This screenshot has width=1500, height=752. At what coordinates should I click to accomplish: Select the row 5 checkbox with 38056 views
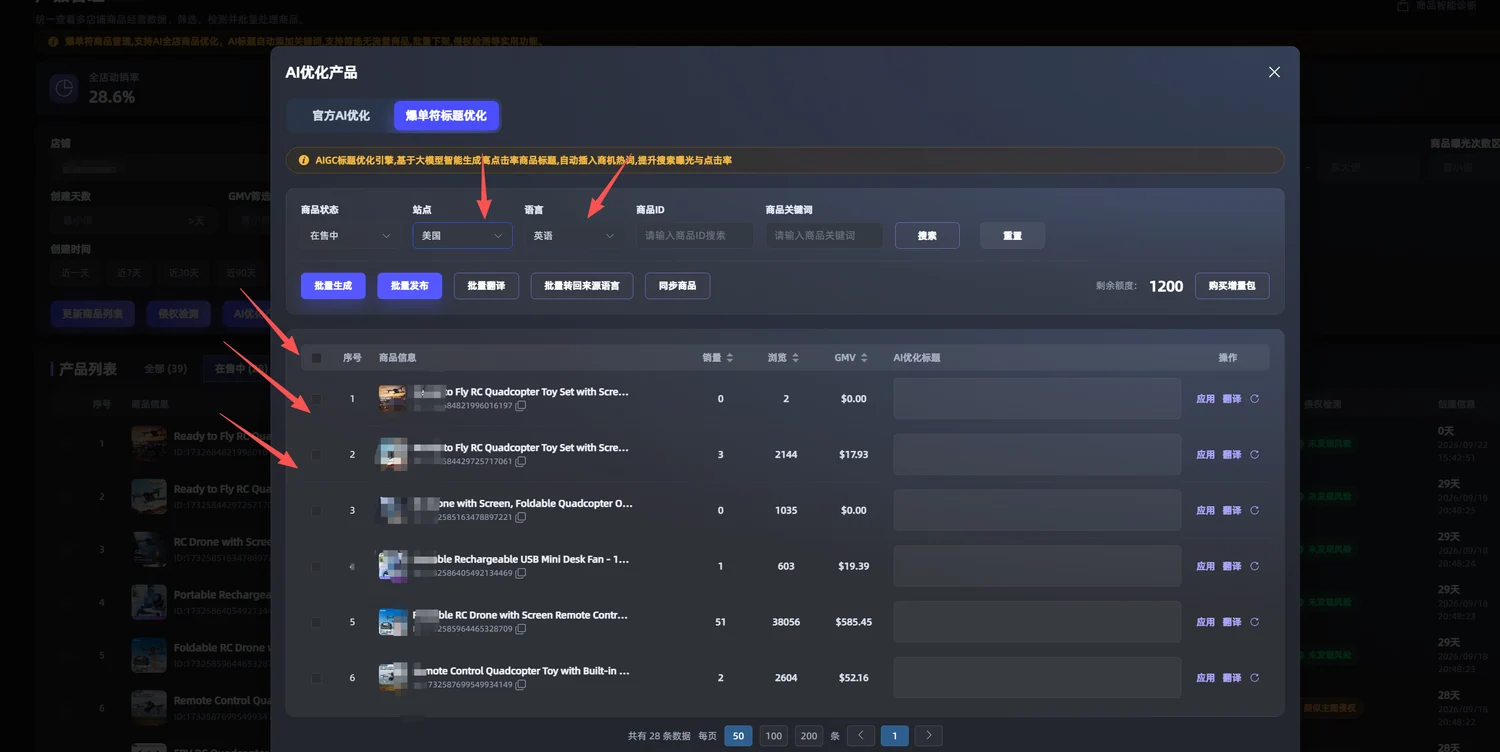(317, 622)
